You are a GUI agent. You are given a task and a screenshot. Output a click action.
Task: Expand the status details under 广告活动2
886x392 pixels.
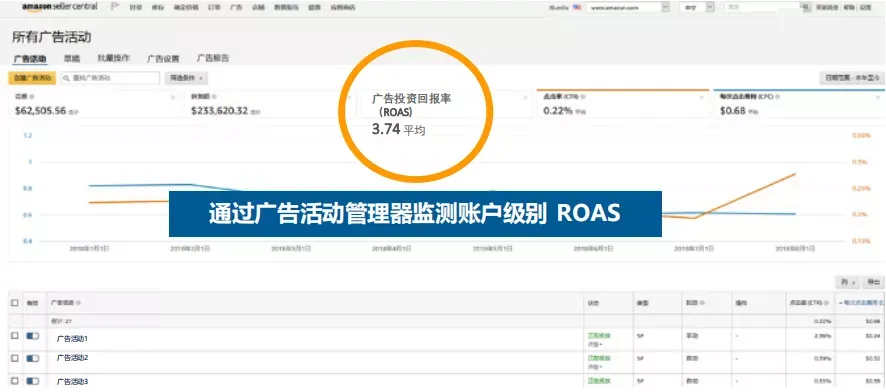click(594, 366)
